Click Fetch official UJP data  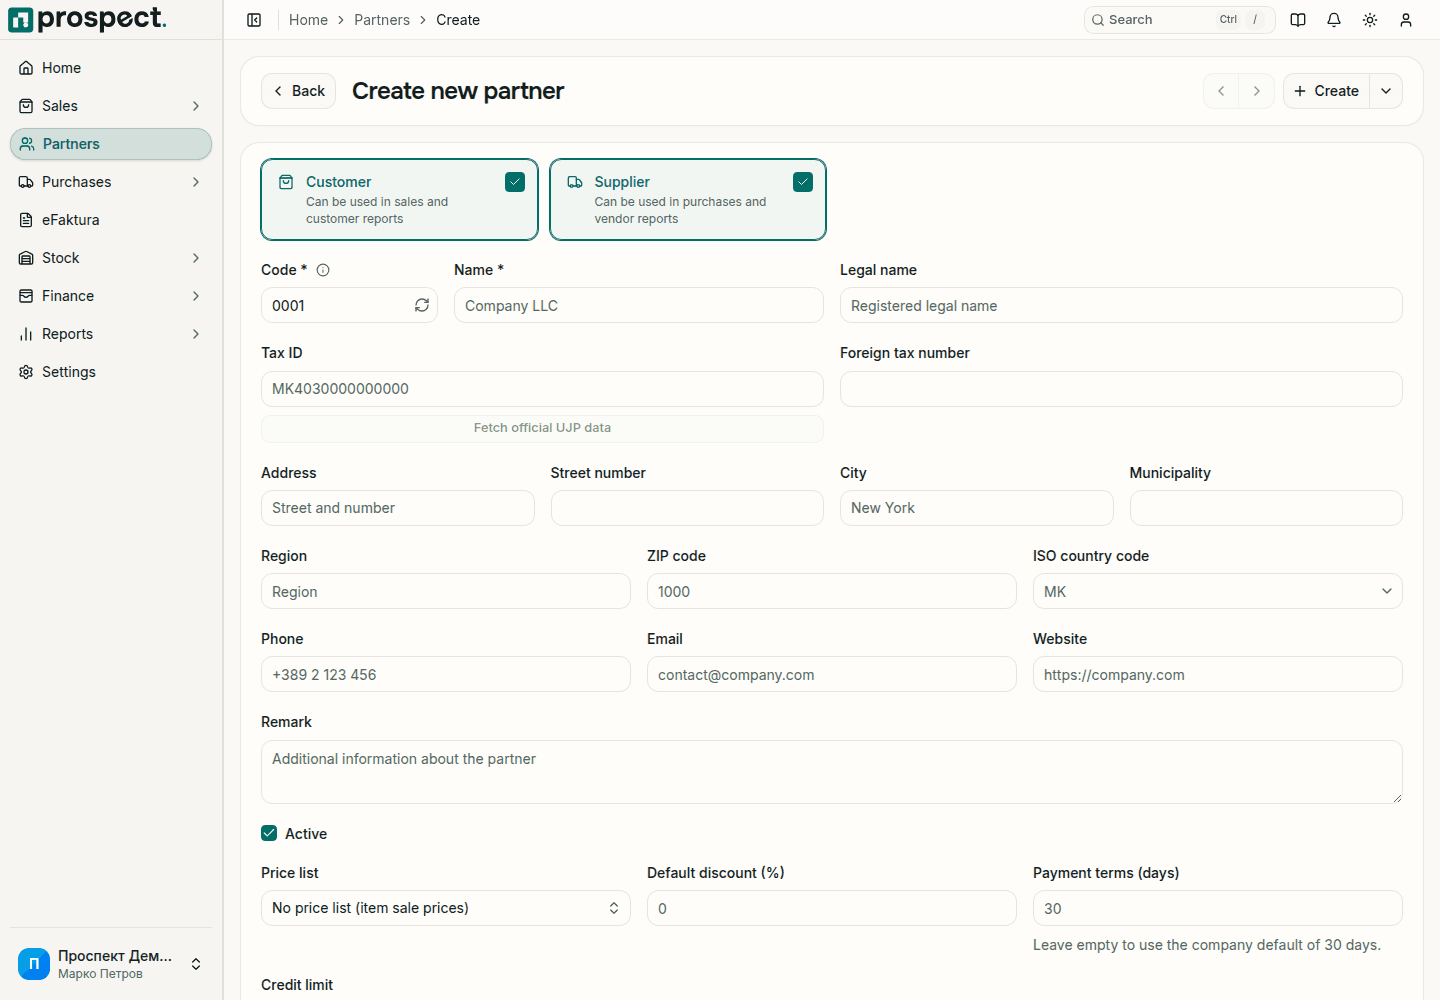tap(542, 428)
